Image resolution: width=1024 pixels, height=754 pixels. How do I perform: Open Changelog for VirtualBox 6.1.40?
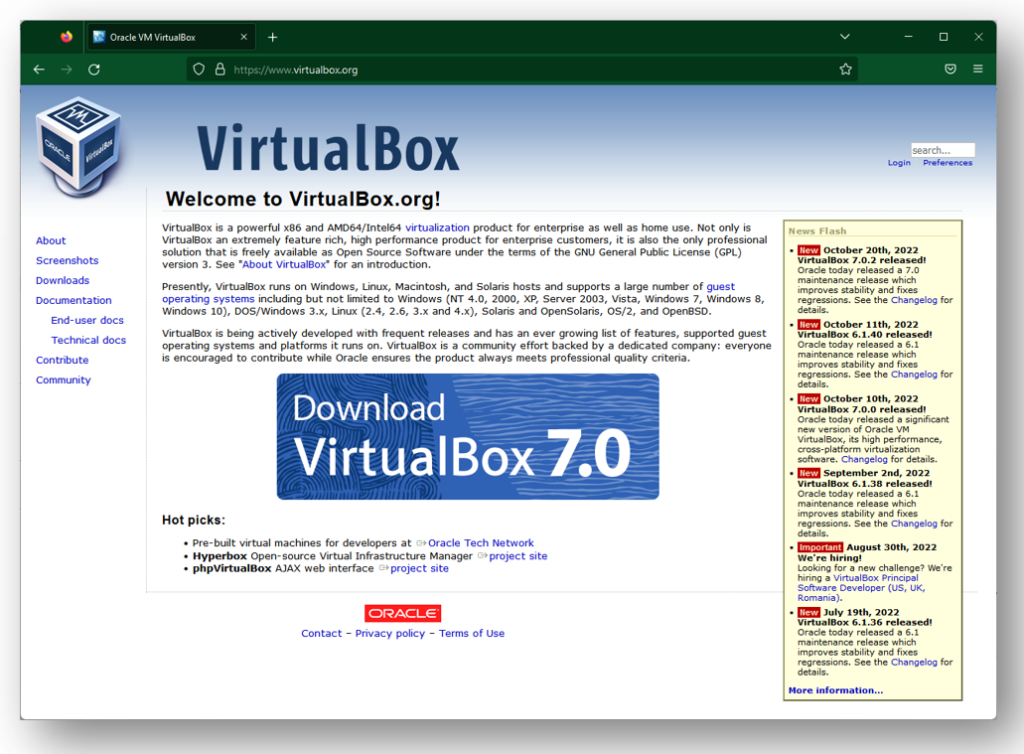click(914, 375)
